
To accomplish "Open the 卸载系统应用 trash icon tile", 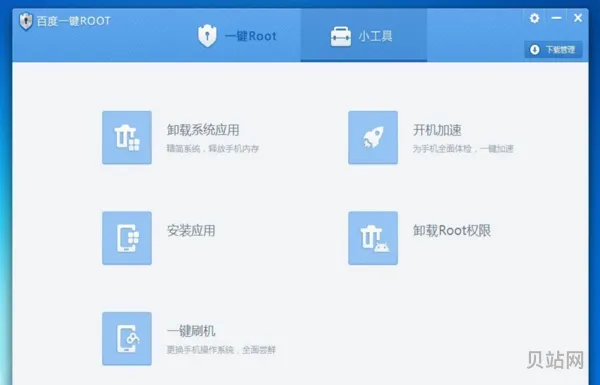I will (x=127, y=137).
